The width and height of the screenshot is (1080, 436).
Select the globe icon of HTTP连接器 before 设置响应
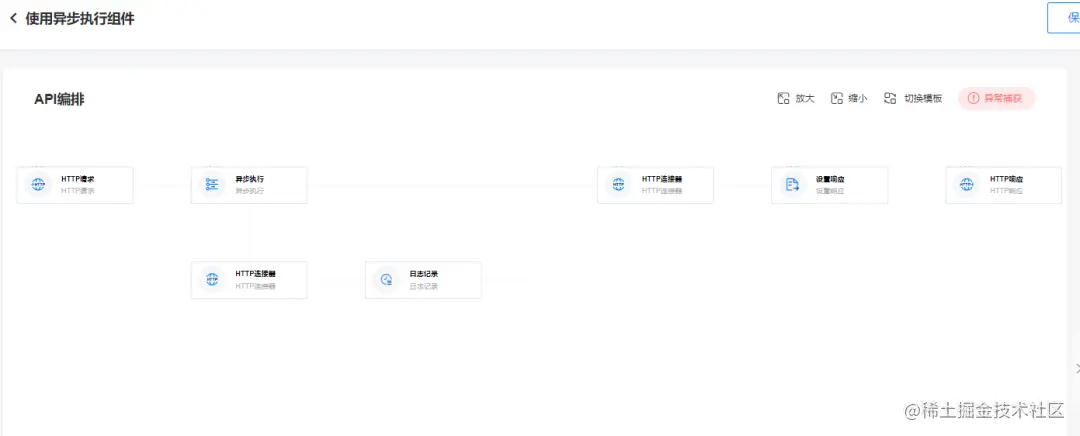tap(619, 185)
